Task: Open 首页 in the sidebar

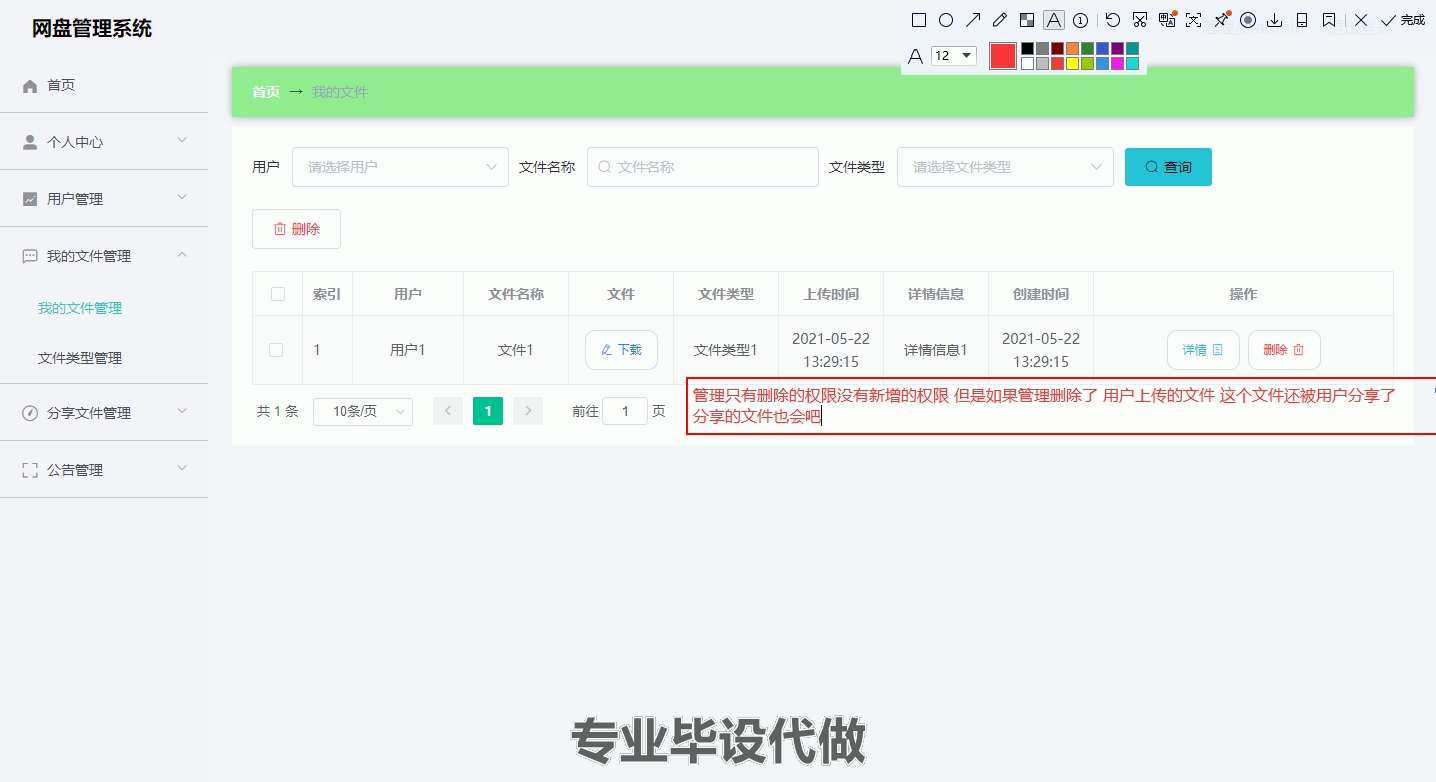Action: point(104,85)
